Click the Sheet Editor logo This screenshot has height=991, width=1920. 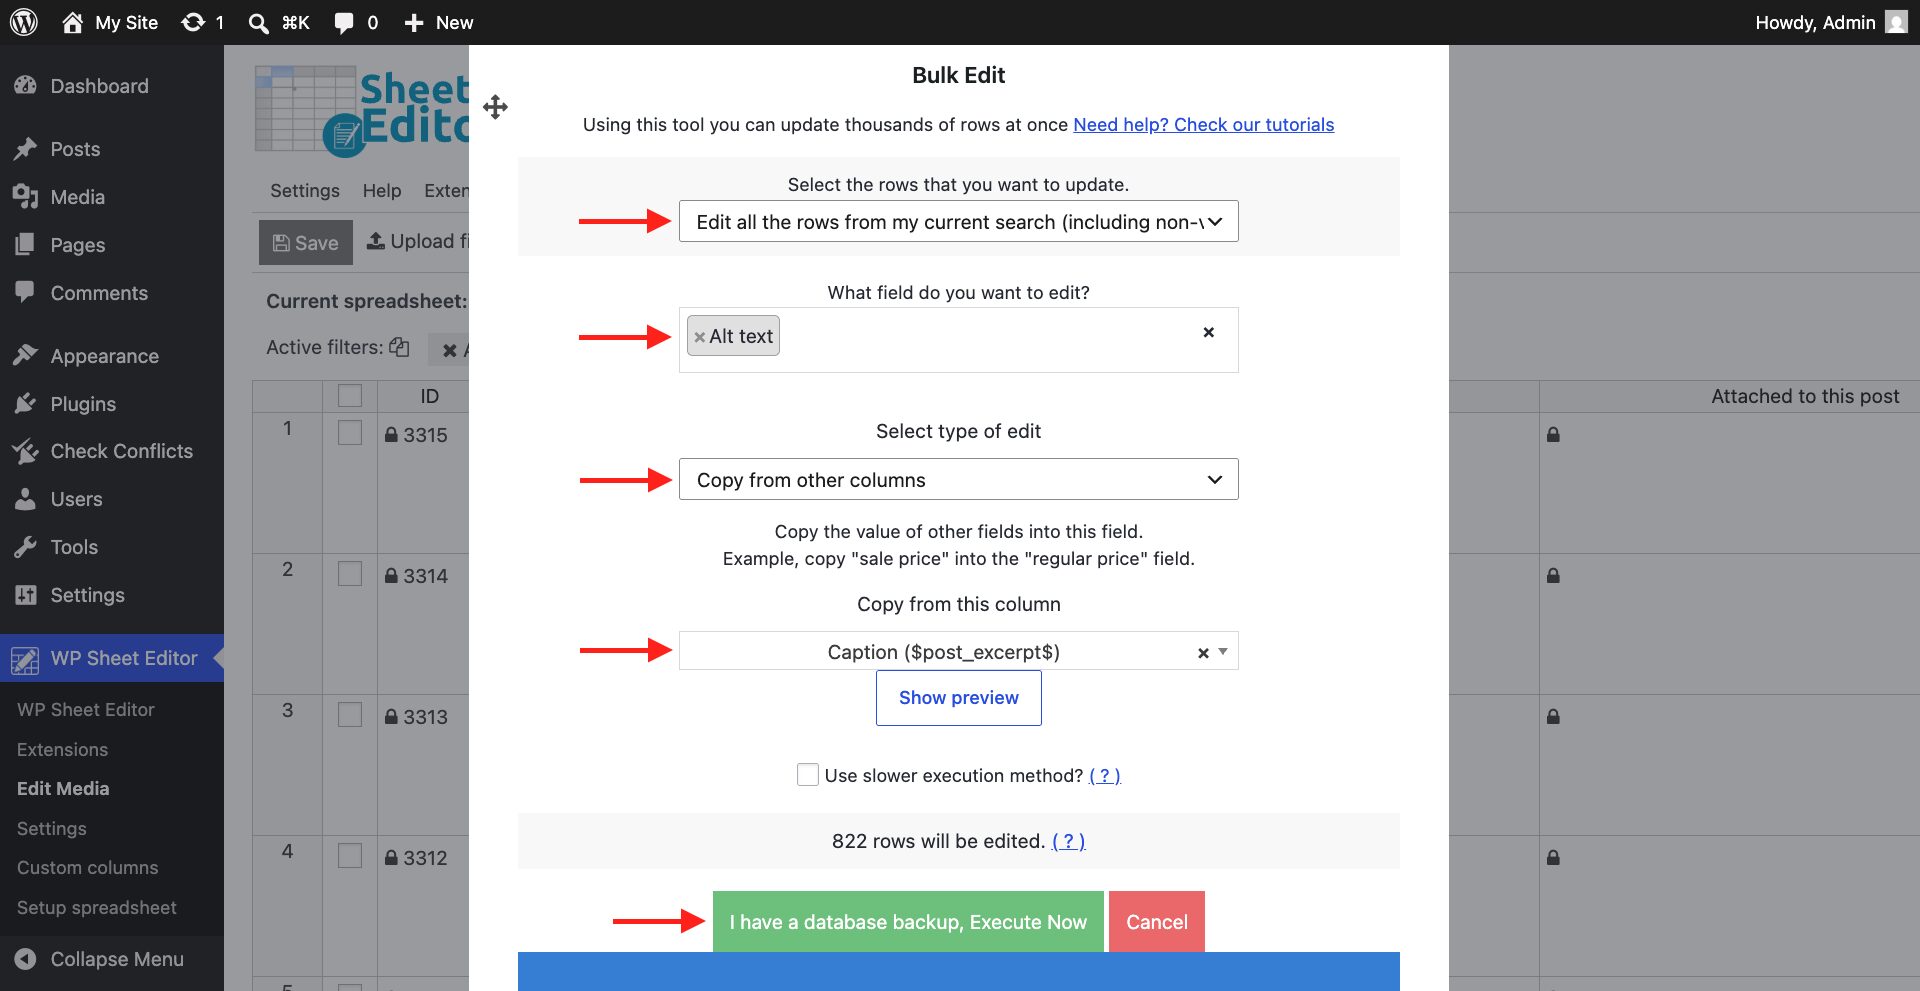click(x=361, y=111)
